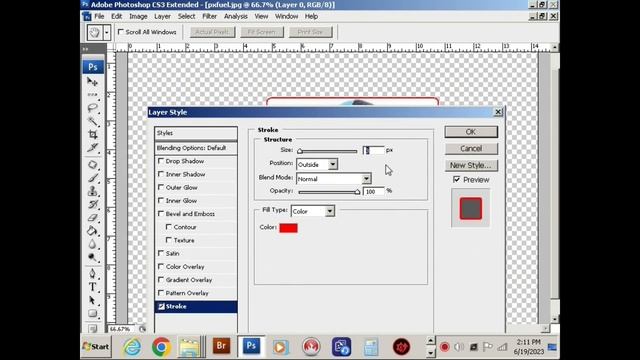Open Google Chrome from the taskbar
This screenshot has width=640, height=360.
[161, 347]
